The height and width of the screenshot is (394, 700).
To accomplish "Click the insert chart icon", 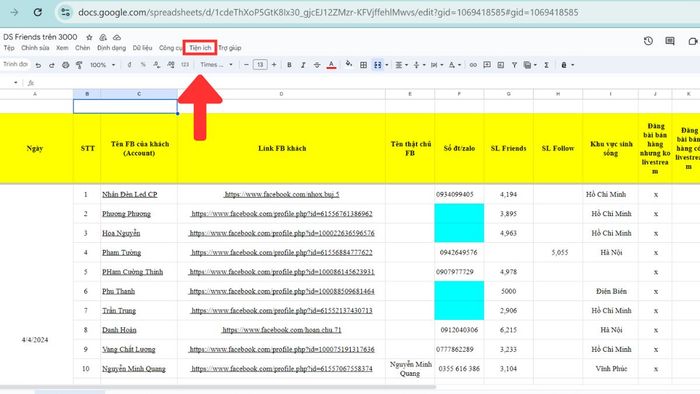I will 501,65.
